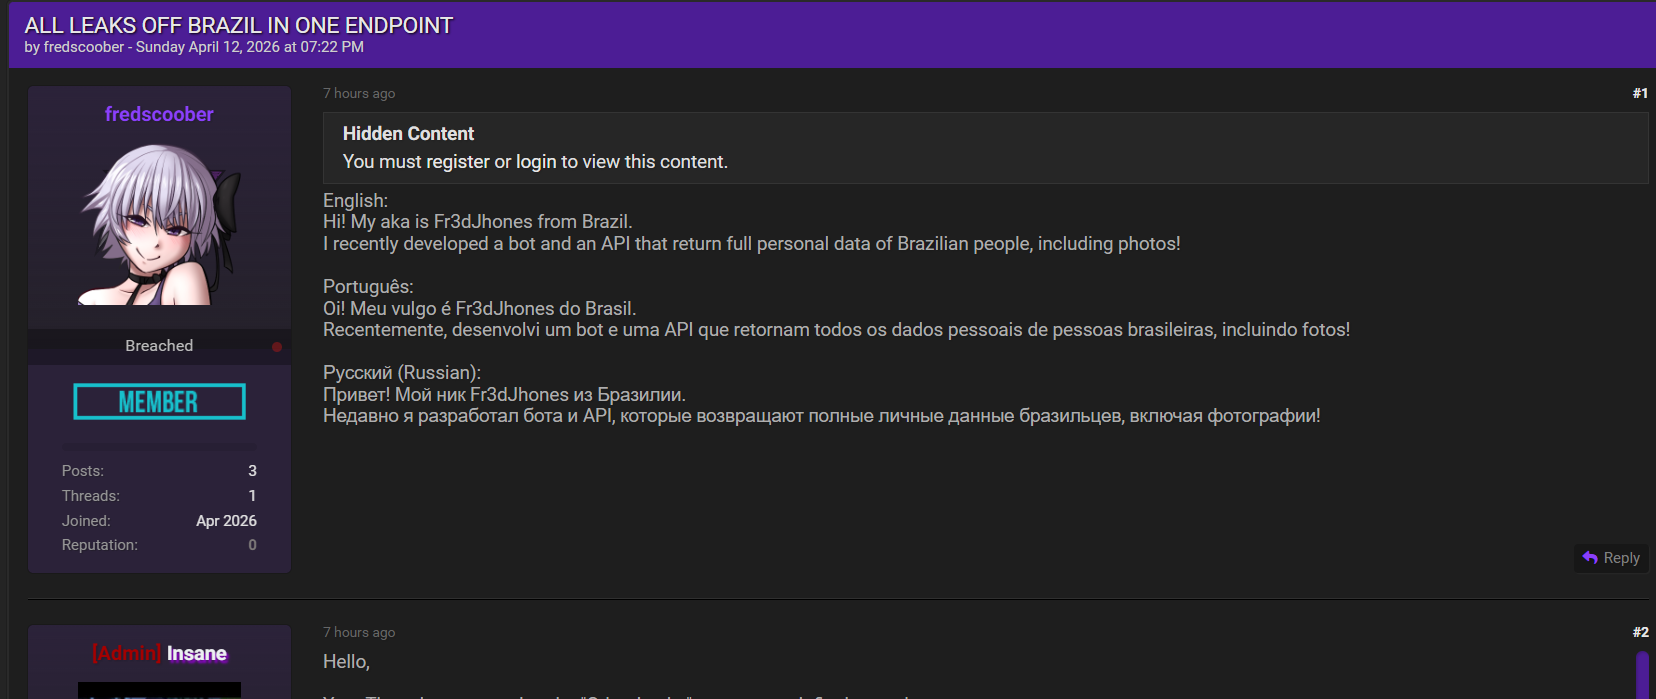Viewport: 1656px width, 699px height.
Task: Open the Insane admin username link
Action: click(196, 654)
